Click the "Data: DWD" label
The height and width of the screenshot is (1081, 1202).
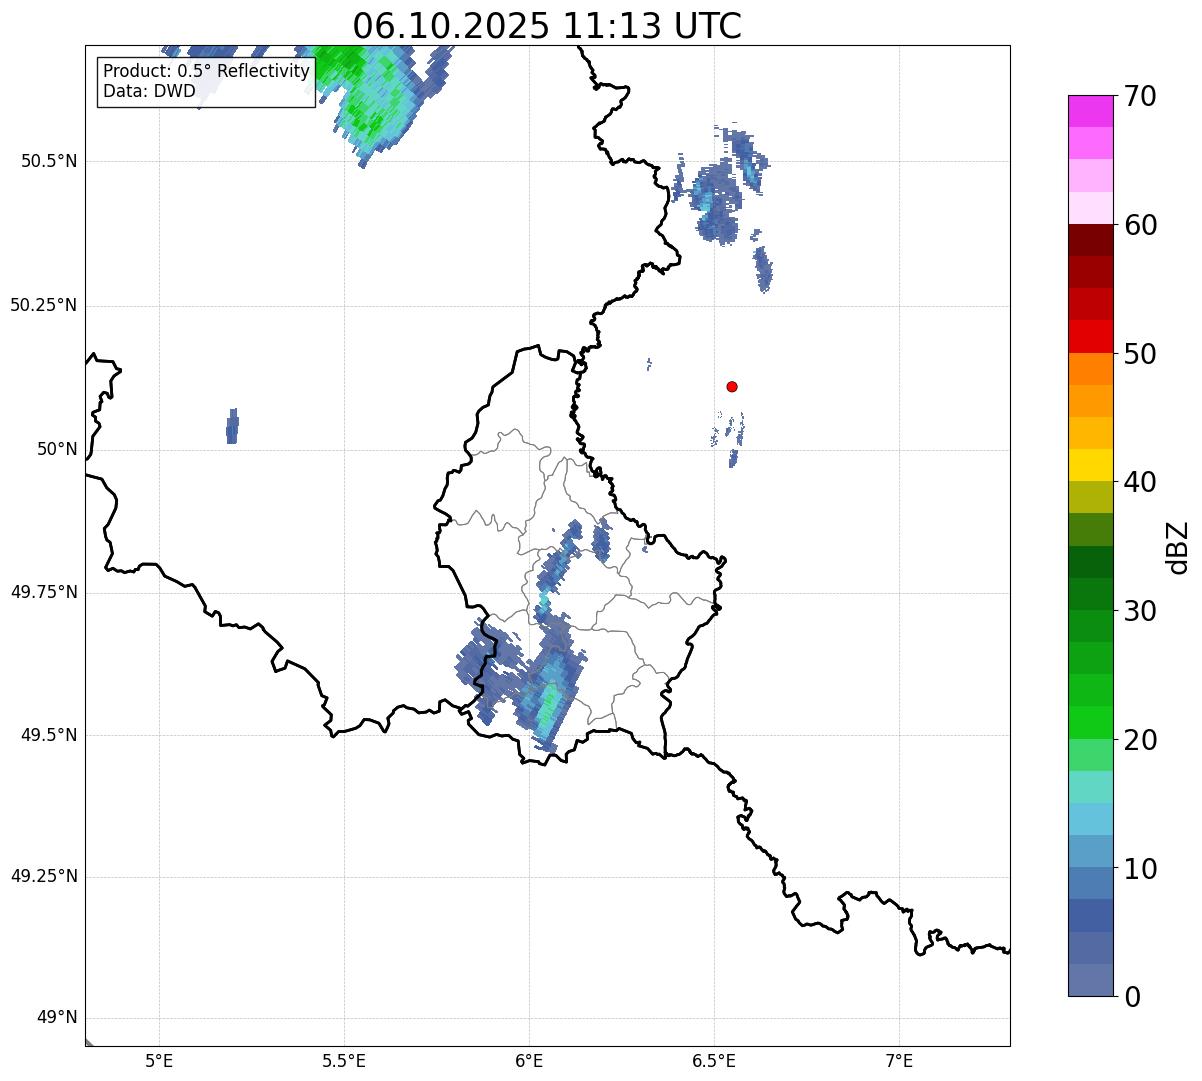[x=149, y=92]
